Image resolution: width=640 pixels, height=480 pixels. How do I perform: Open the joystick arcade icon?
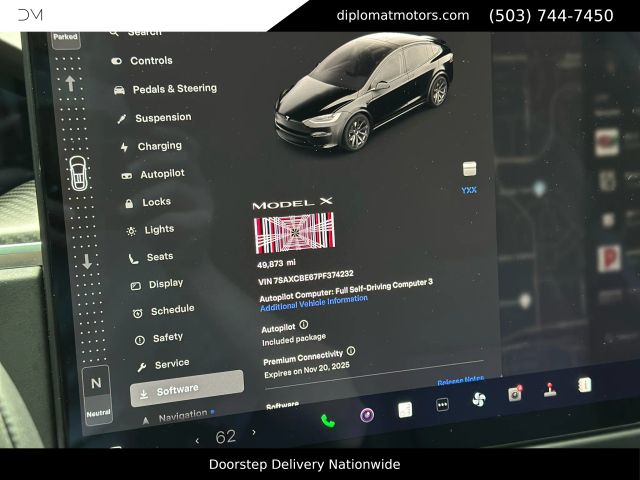[x=551, y=389]
